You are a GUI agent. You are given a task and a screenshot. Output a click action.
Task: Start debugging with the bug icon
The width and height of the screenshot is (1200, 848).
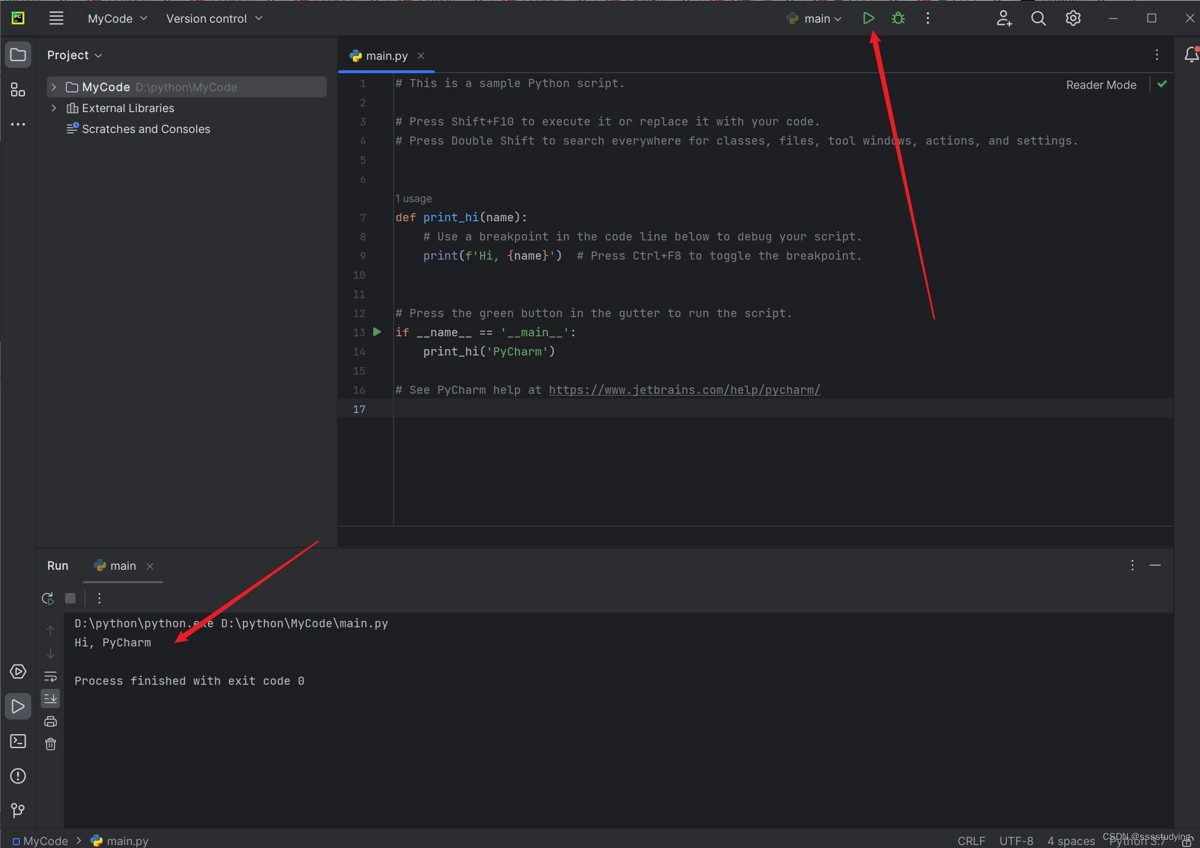click(898, 18)
